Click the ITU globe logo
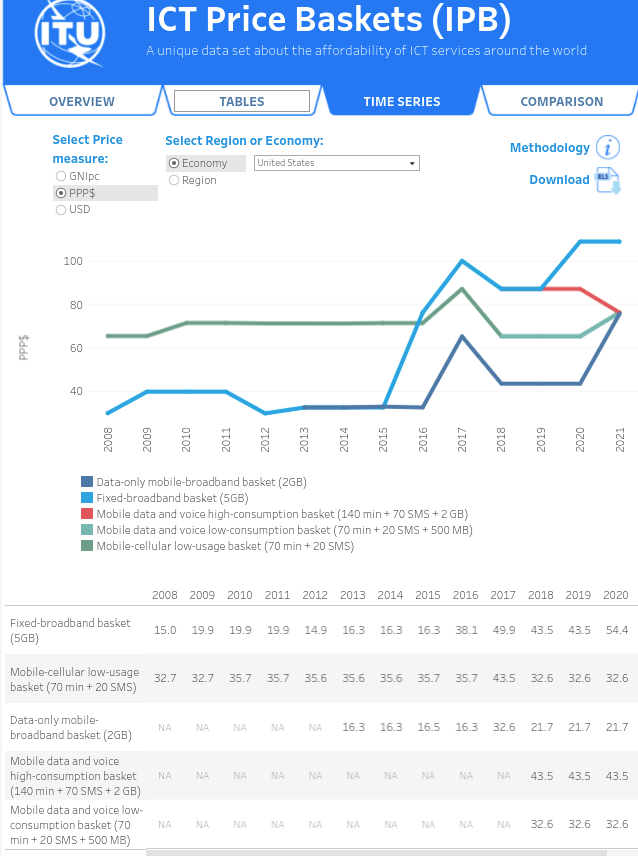 [x=69, y=34]
